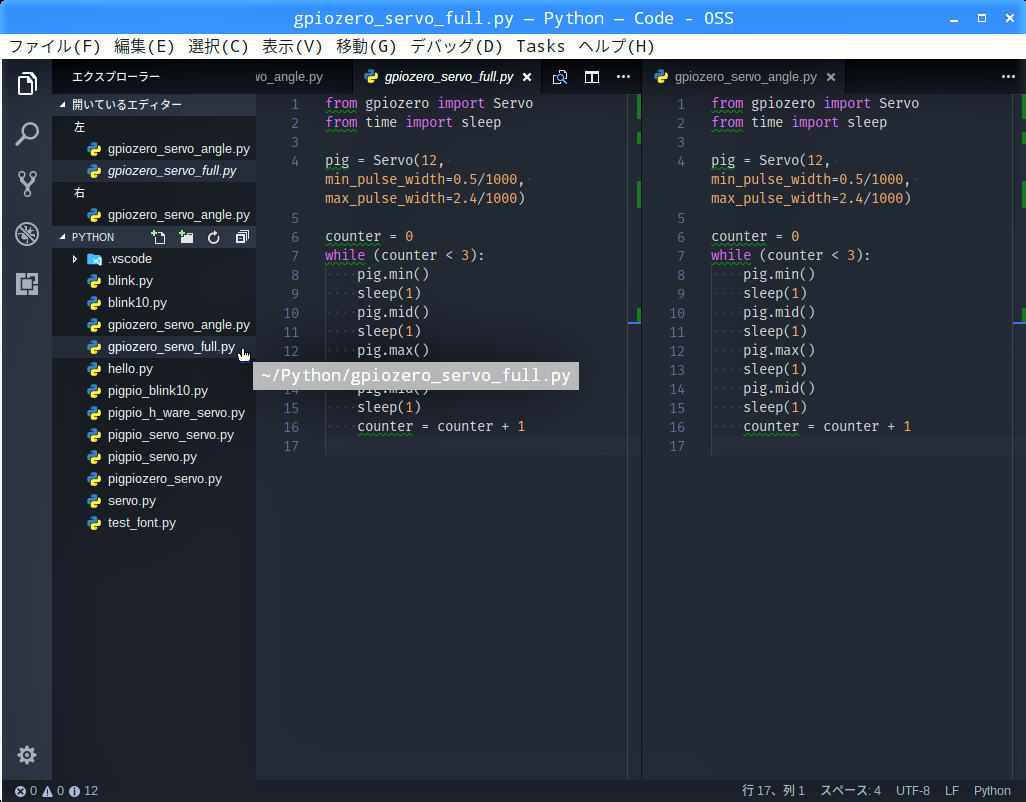Open pigpio_servo_servo.py file
This screenshot has width=1026, height=802.
[154, 435]
